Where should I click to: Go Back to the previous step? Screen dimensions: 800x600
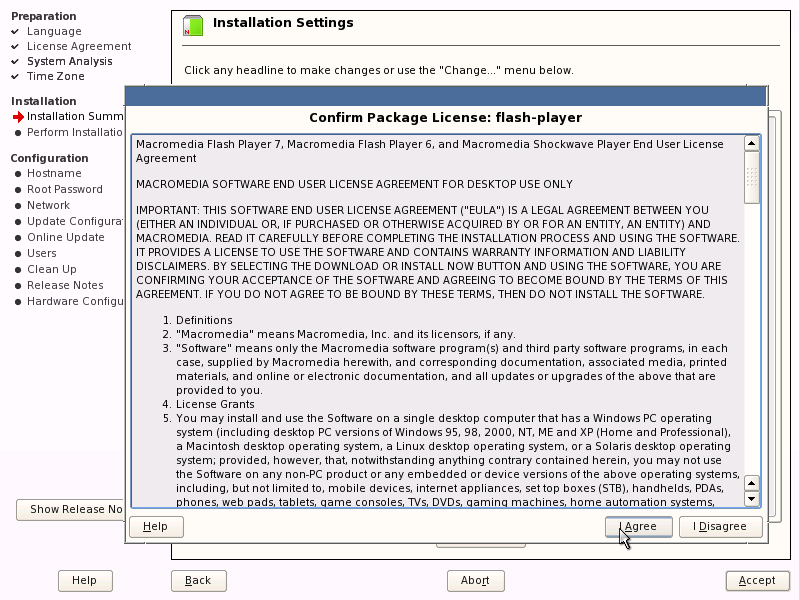tap(198, 581)
